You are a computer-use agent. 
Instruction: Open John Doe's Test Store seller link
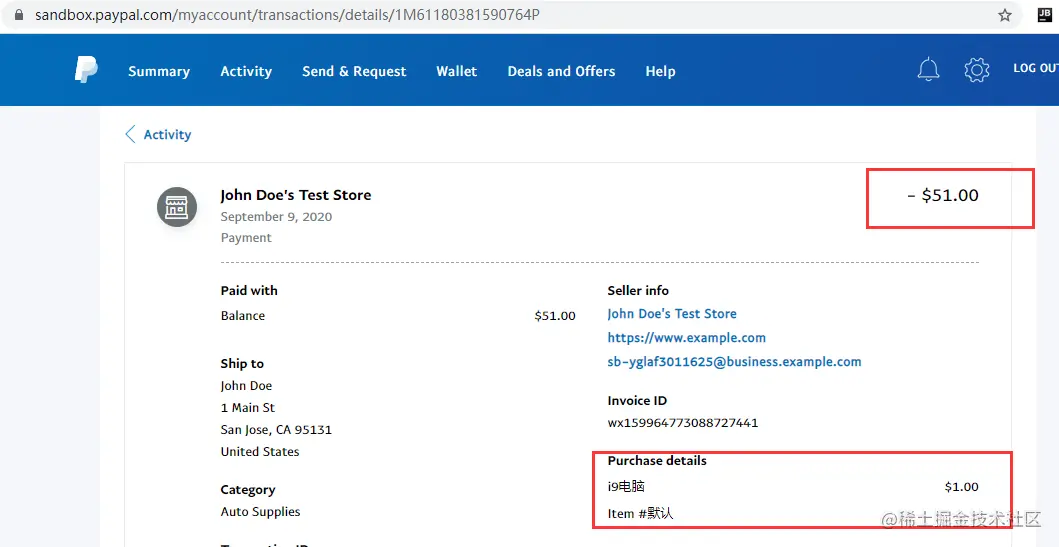(671, 314)
